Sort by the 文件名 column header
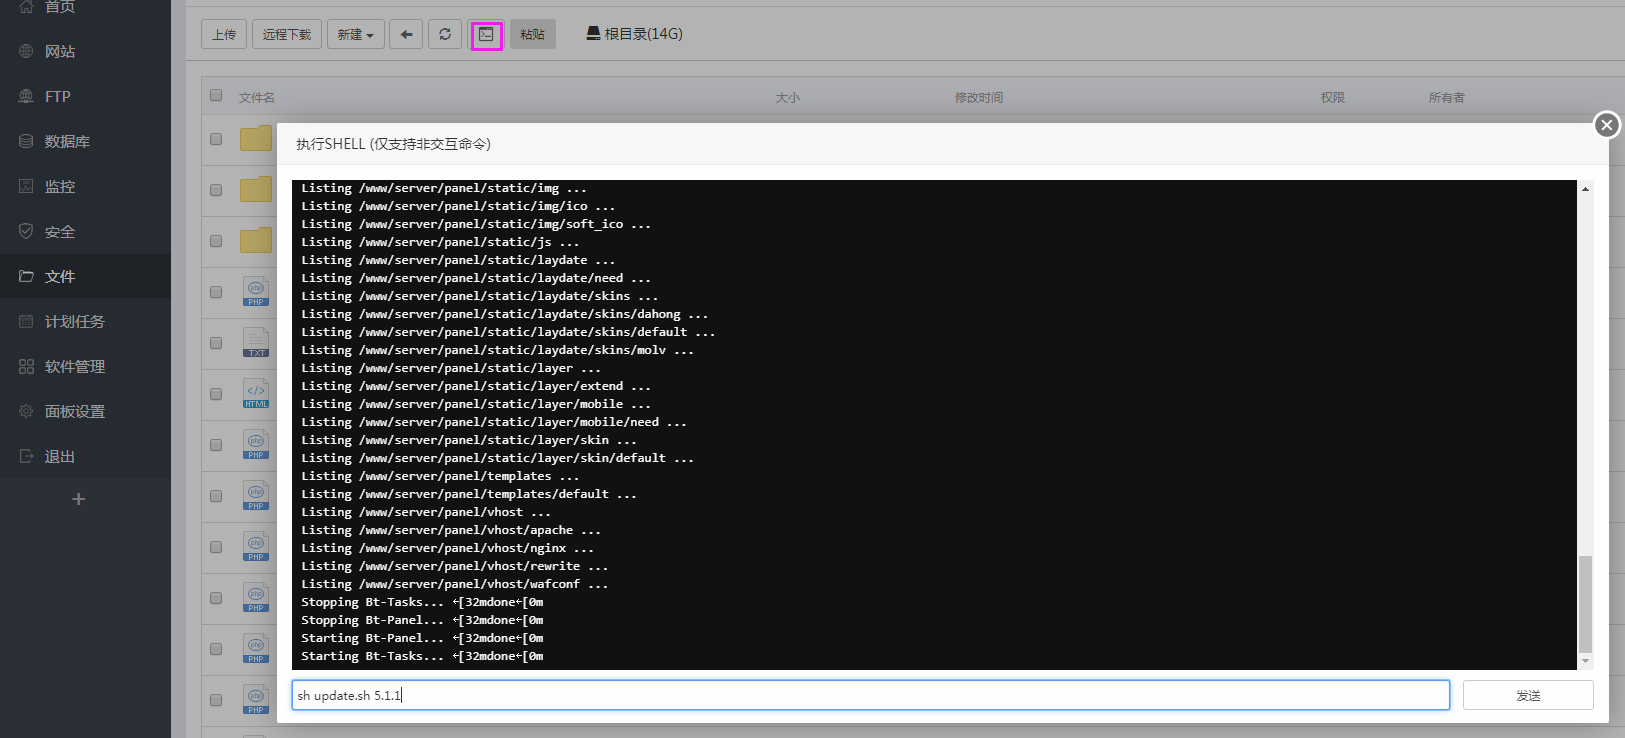1625x738 pixels. (257, 98)
